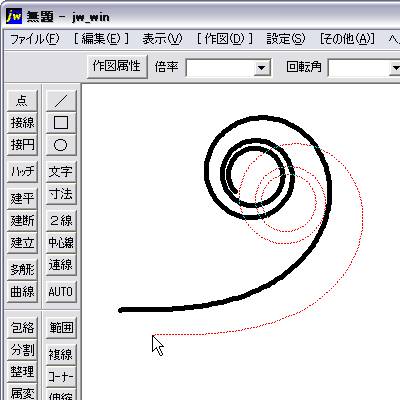400x400 pixels.
Task: Expand the 倍率 dropdown arrow
Action: (261, 68)
